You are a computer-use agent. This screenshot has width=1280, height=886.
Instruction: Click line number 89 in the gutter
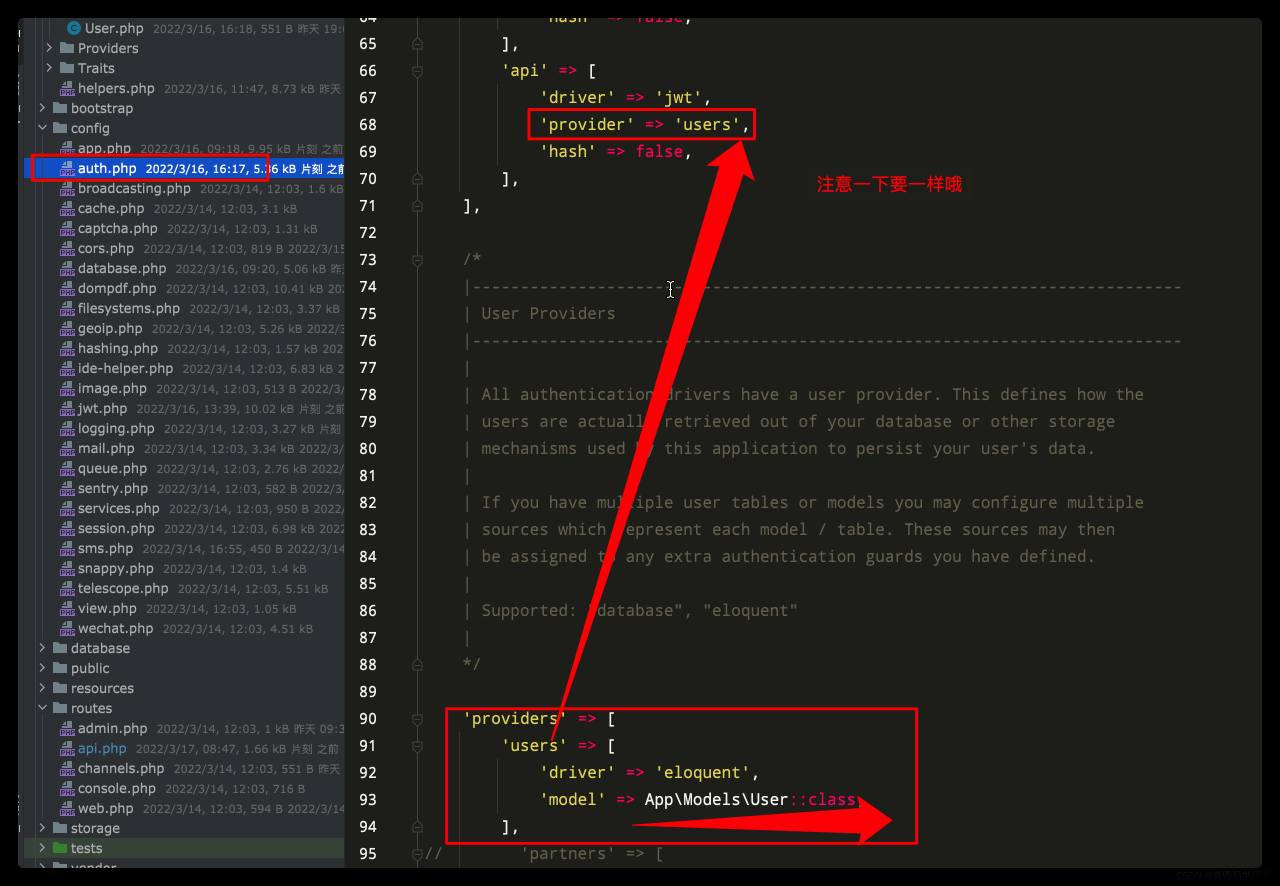(367, 692)
